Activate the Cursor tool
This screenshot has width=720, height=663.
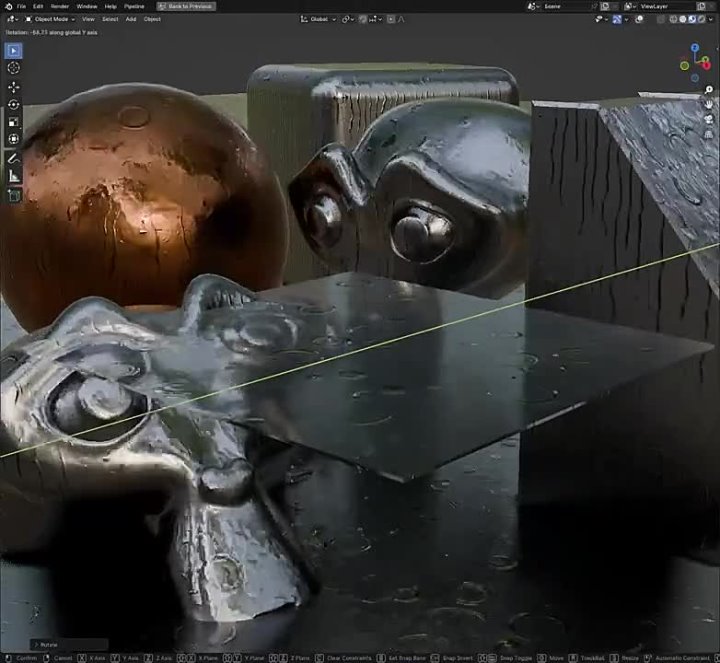click(x=14, y=67)
